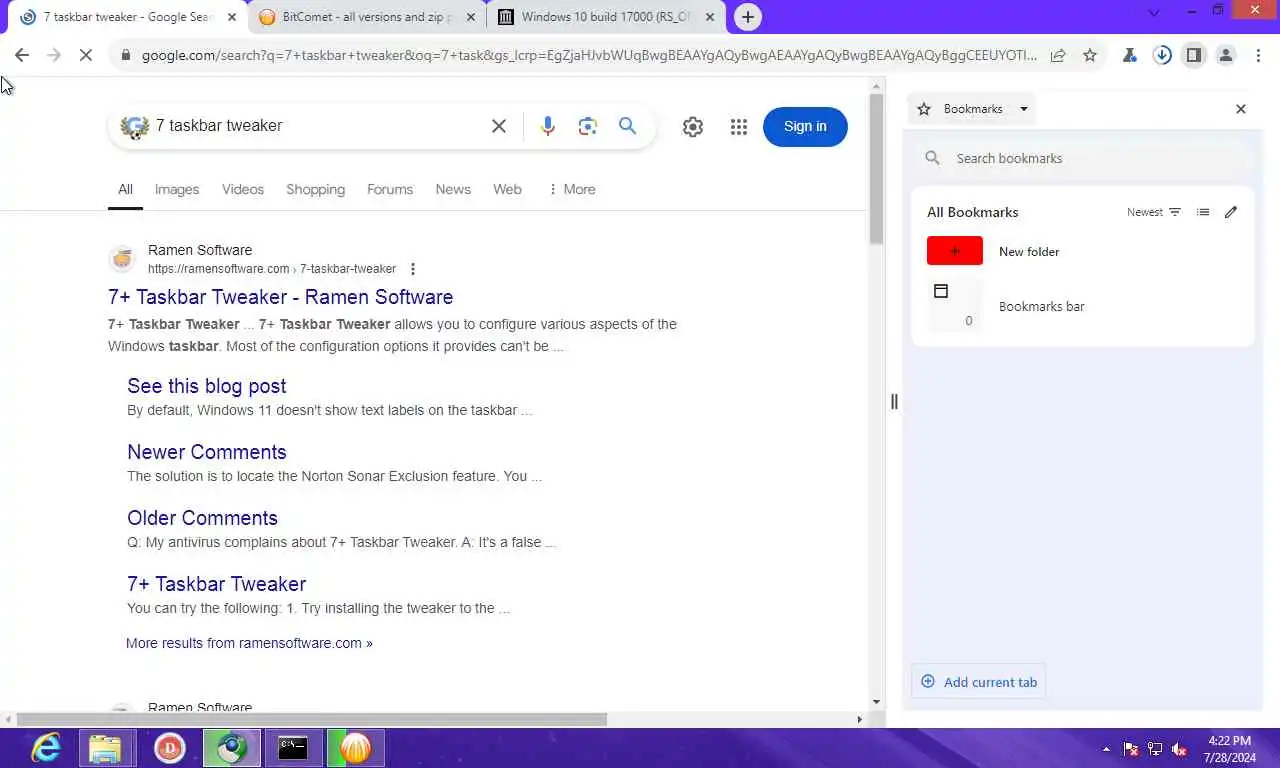Stop loading the current page
The height and width of the screenshot is (768, 1280).
(86, 56)
